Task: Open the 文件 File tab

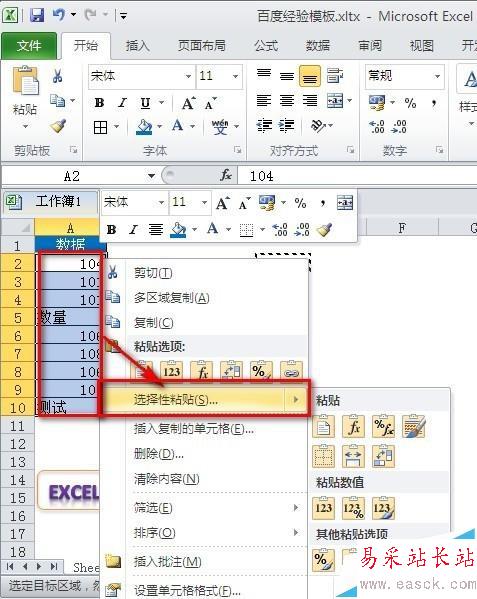Action: 29,46
